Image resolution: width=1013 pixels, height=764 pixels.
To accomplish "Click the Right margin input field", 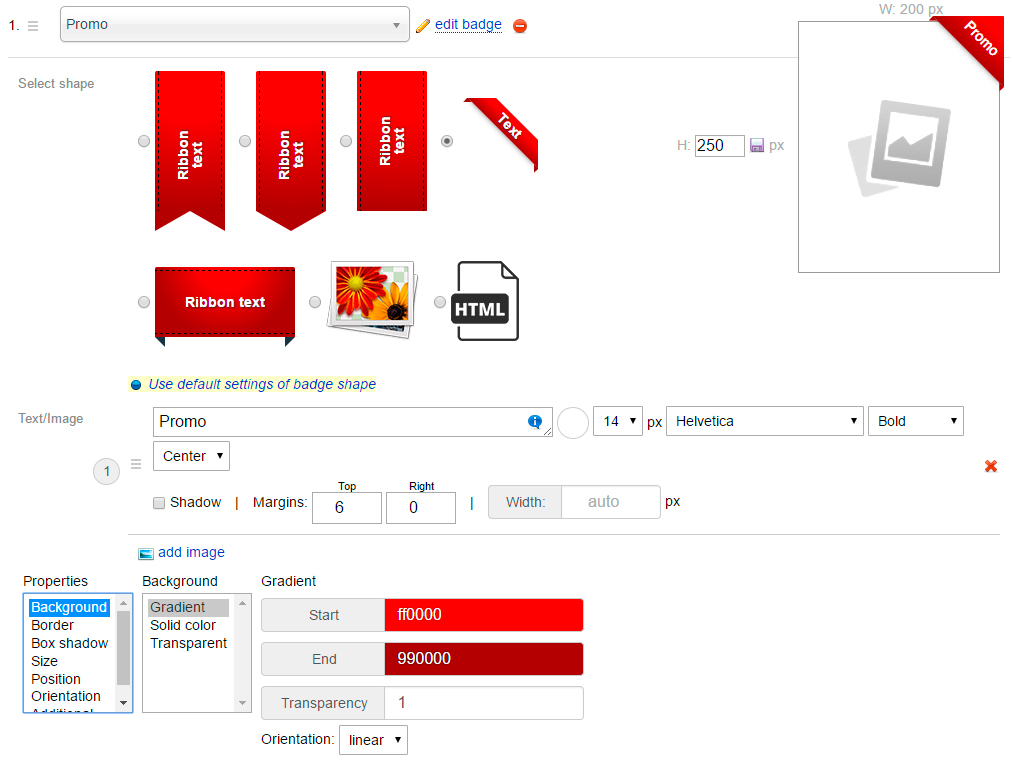I will pyautogui.click(x=421, y=508).
